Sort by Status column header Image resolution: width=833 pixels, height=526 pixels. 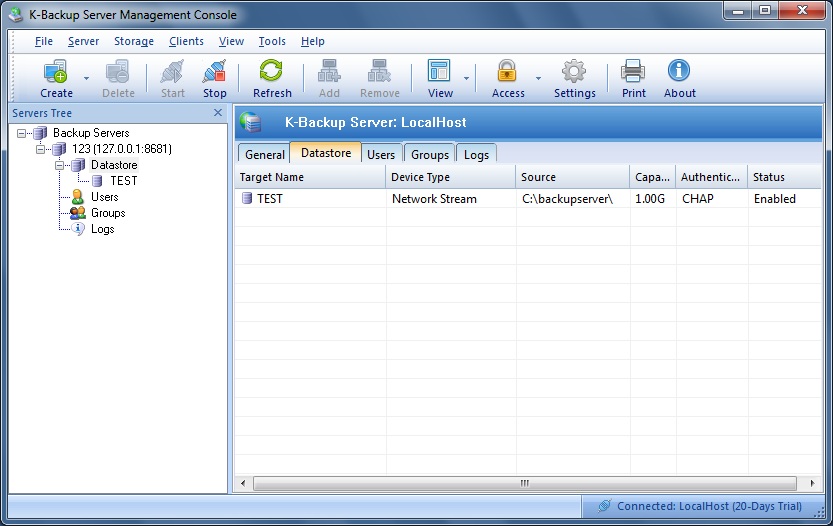pos(785,177)
